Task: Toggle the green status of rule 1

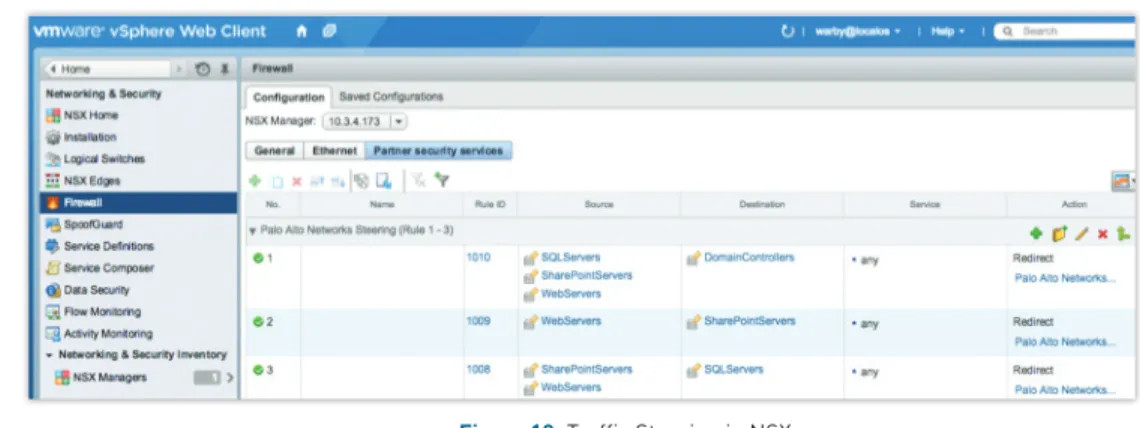Action: 257,258
